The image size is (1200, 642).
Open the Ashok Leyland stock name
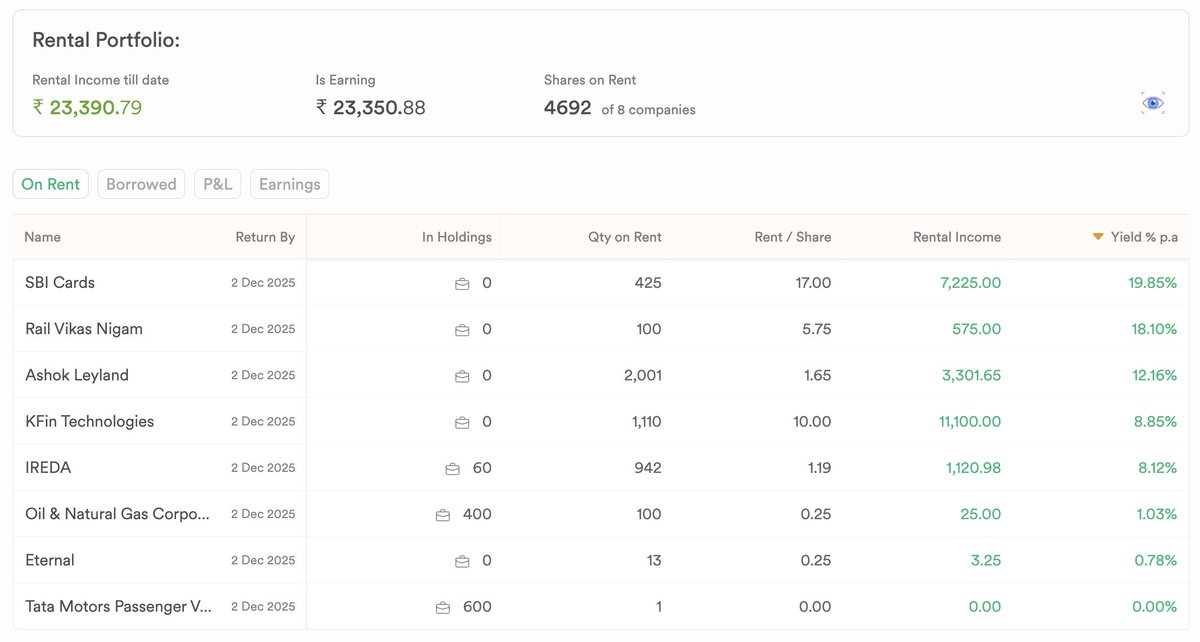77,375
